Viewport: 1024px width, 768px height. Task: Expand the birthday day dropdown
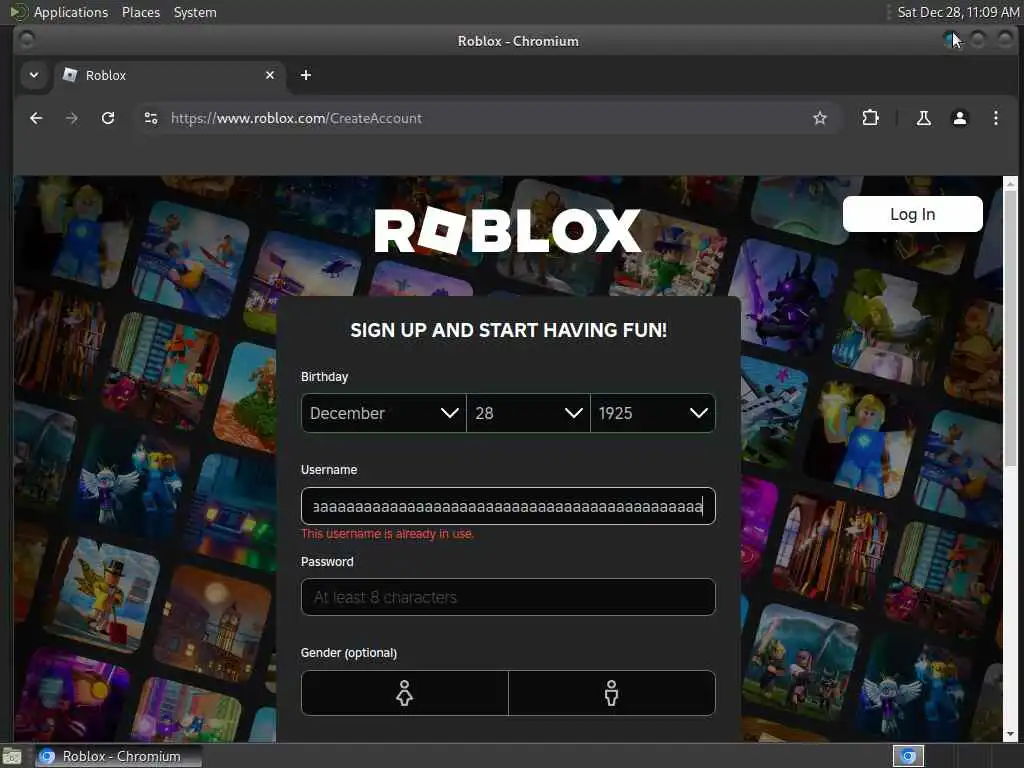point(528,413)
